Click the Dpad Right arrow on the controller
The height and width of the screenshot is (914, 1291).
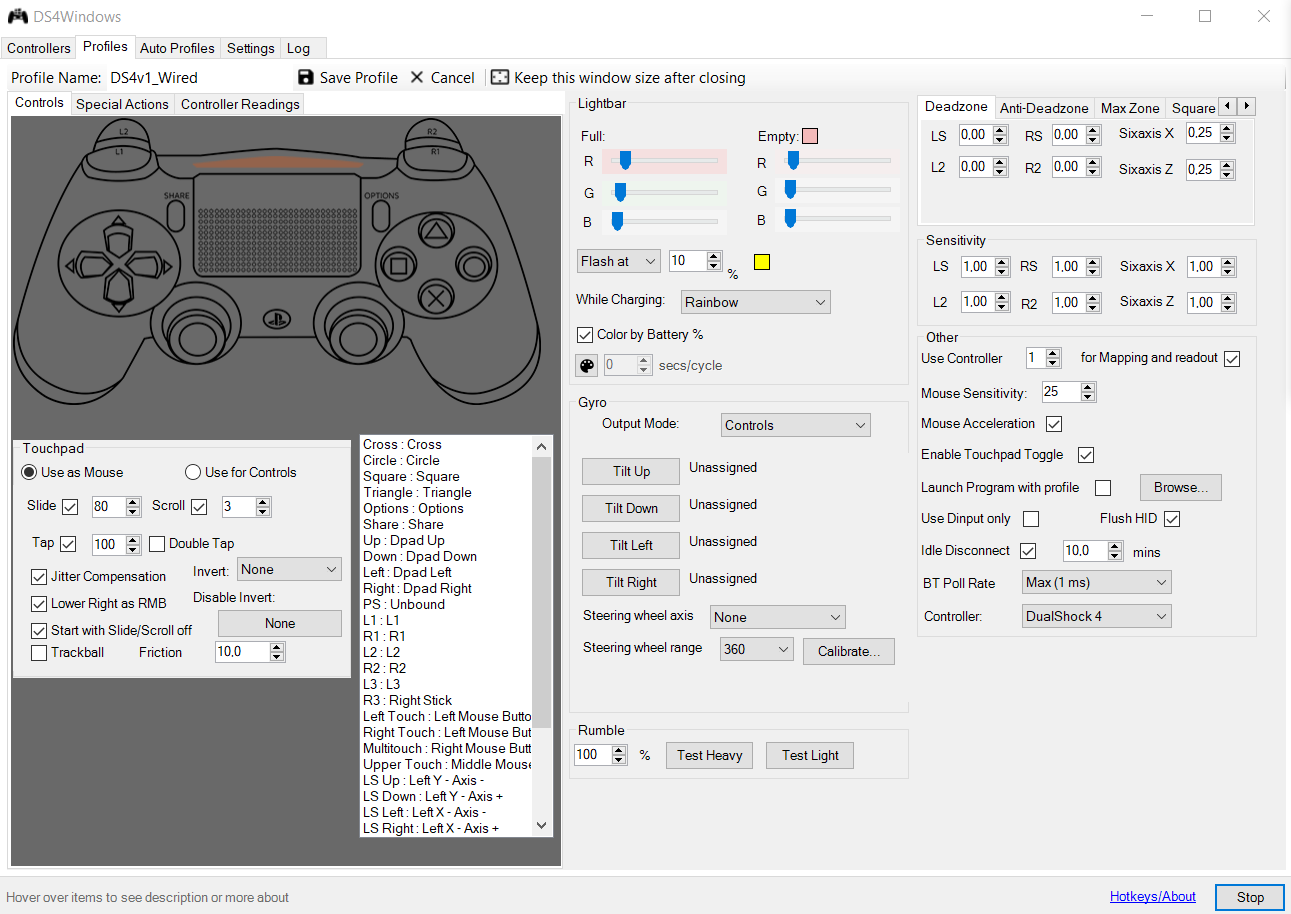[x=146, y=265]
